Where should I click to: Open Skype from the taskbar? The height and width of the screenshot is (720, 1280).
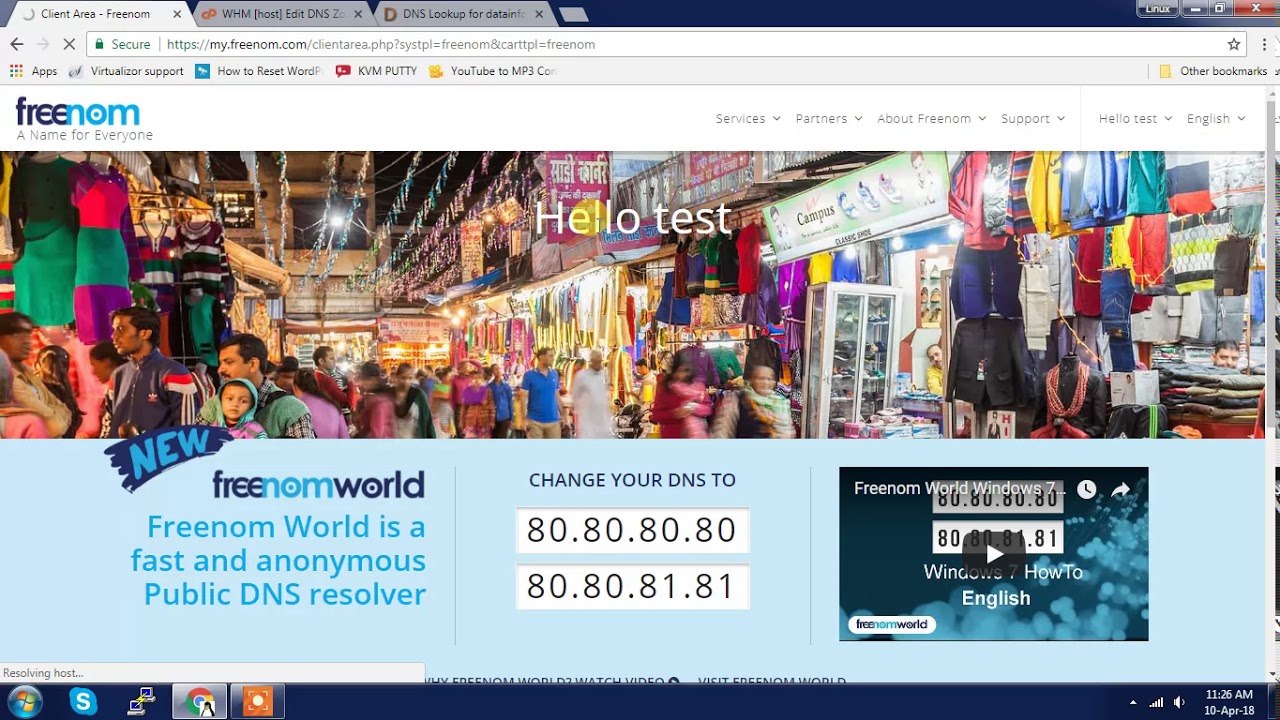(83, 702)
